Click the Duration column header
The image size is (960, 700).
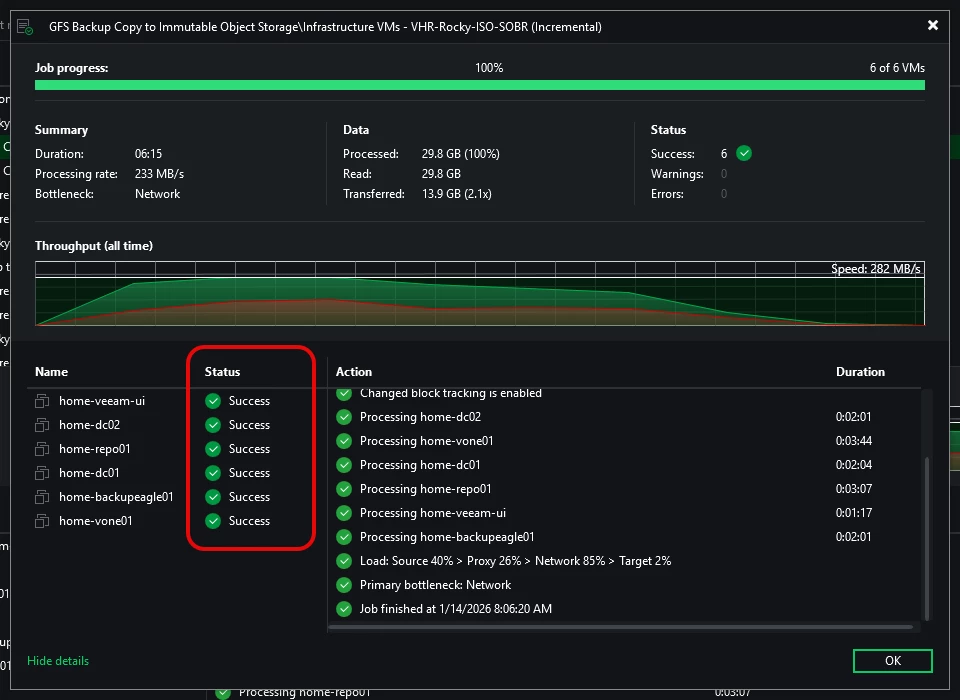860,372
